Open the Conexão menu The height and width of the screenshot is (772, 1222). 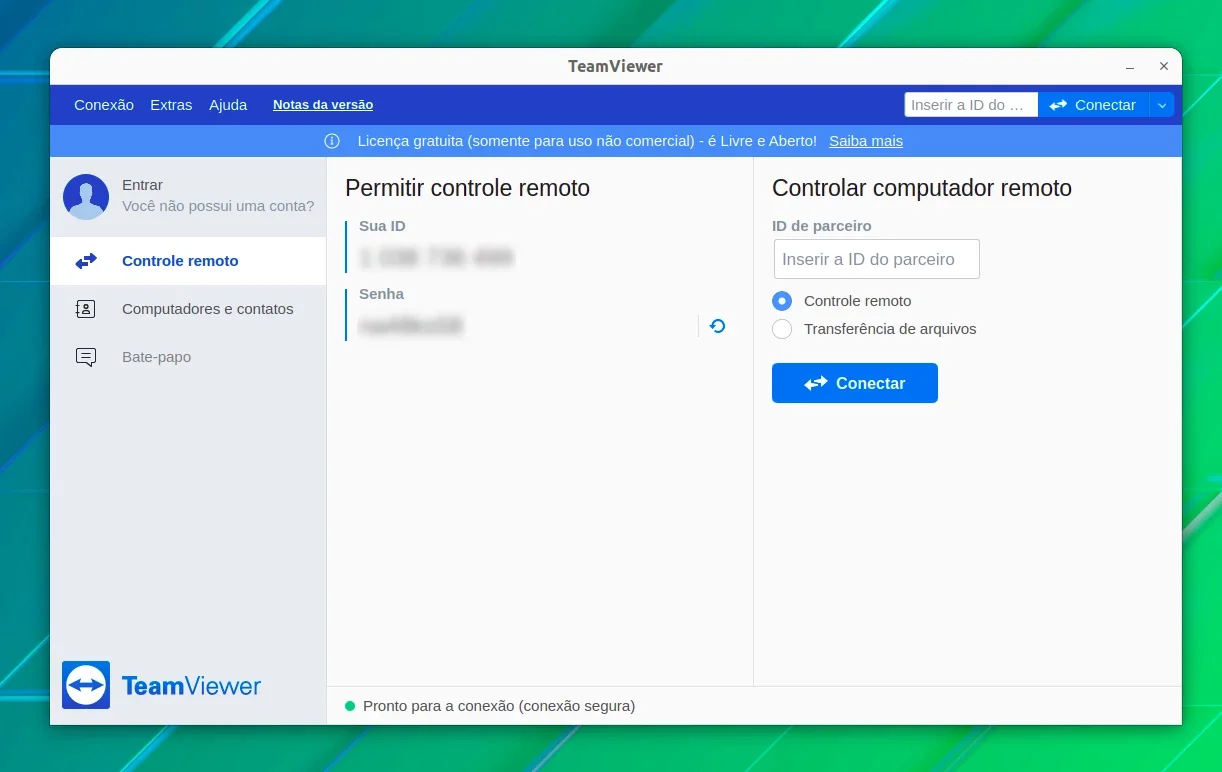coord(104,105)
